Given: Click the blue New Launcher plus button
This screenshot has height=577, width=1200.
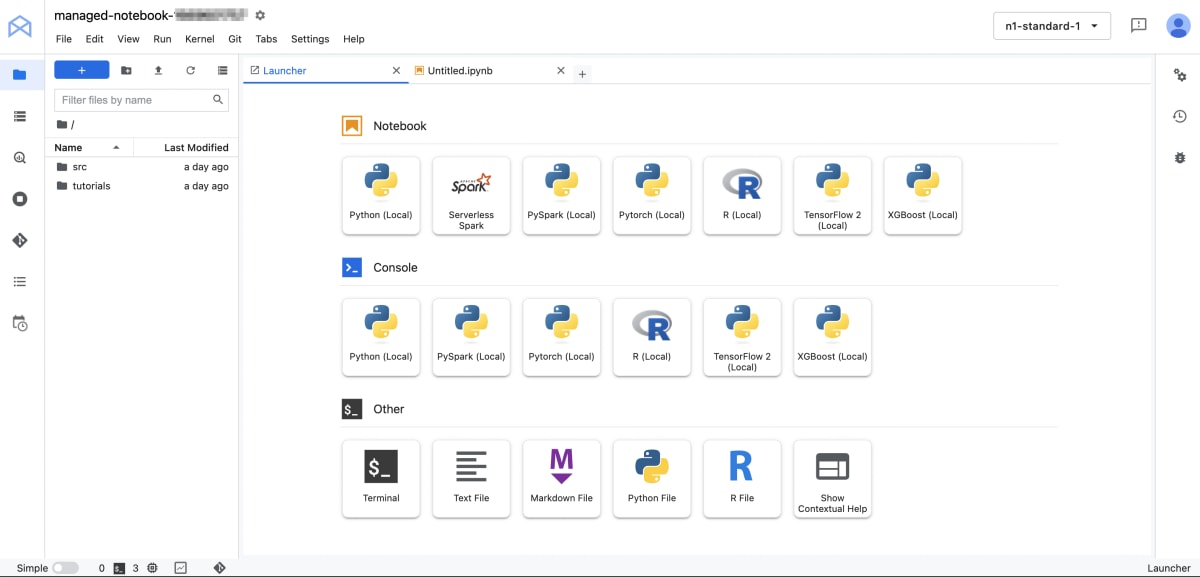Looking at the screenshot, I should click(x=82, y=70).
